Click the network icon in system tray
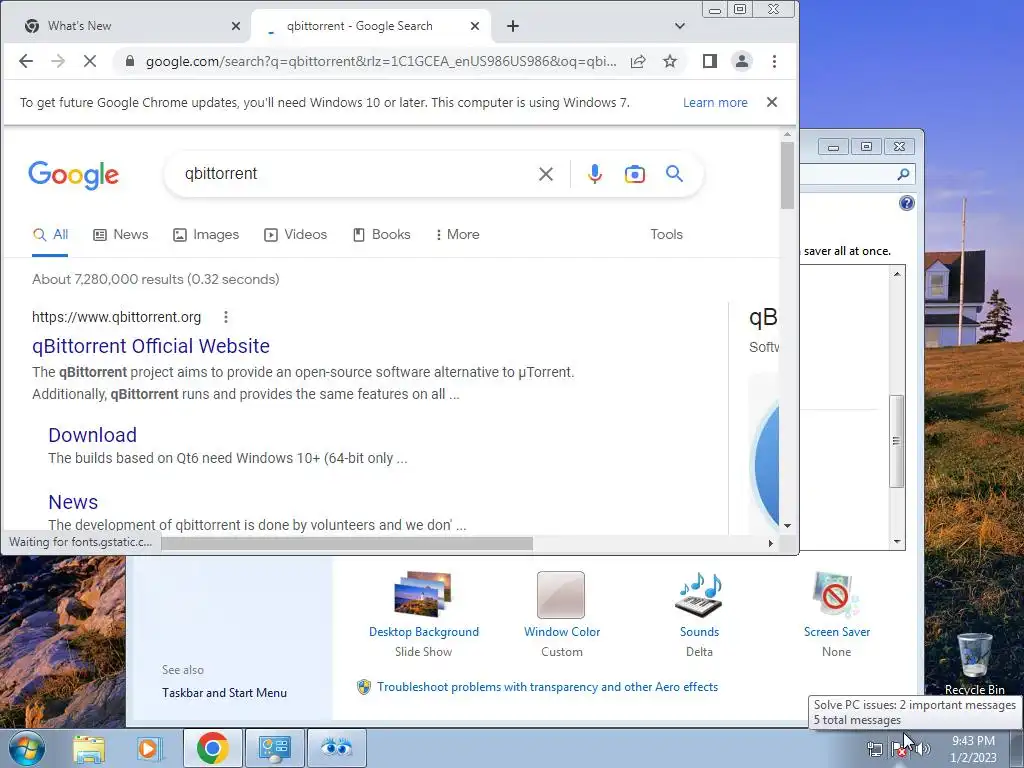Viewport: 1024px width, 768px height. [874, 748]
